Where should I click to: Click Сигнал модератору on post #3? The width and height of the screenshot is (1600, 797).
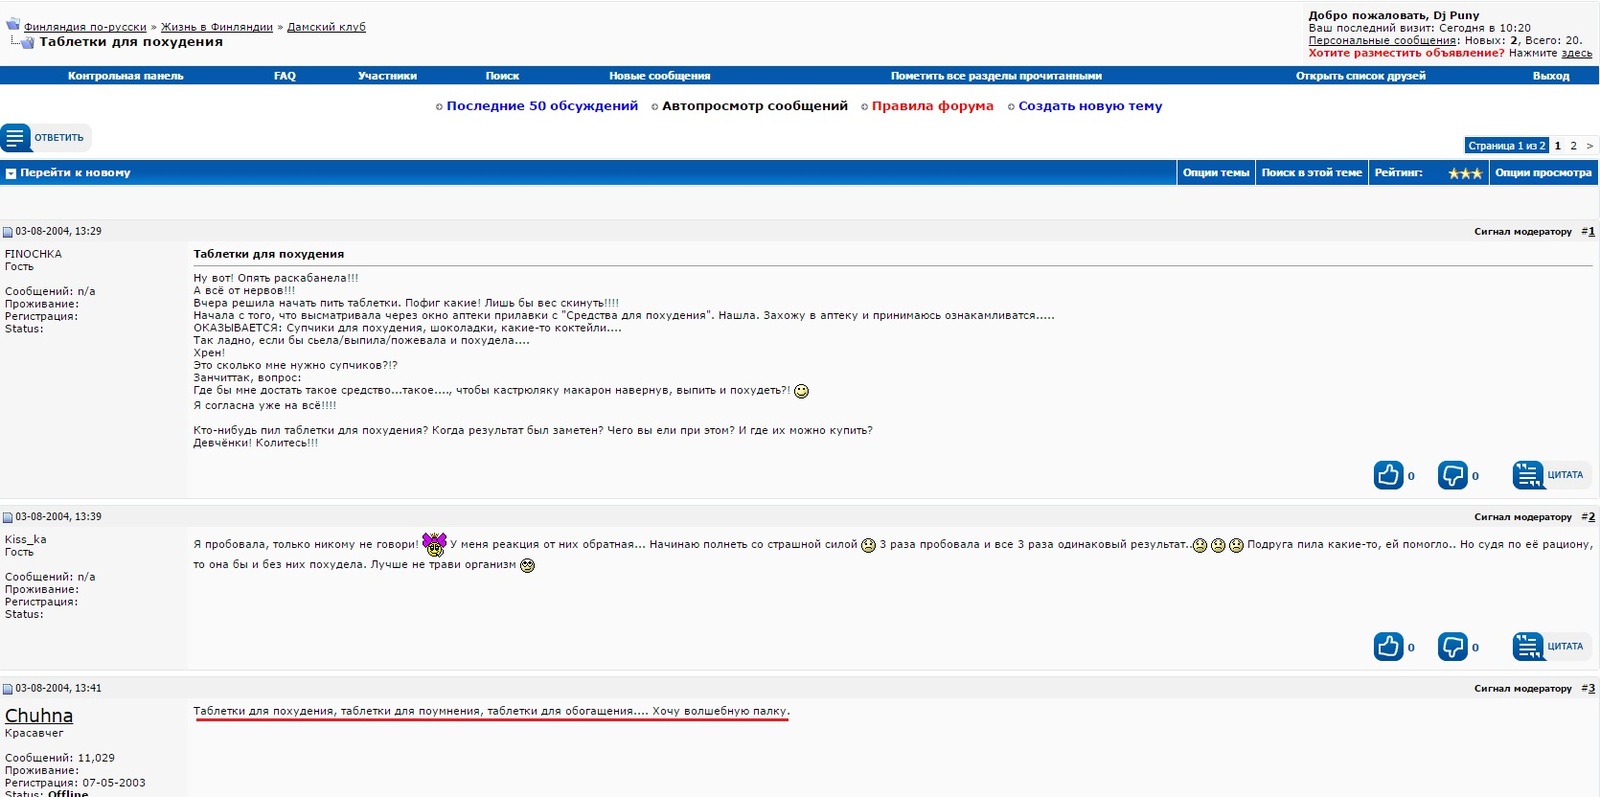pos(1523,689)
